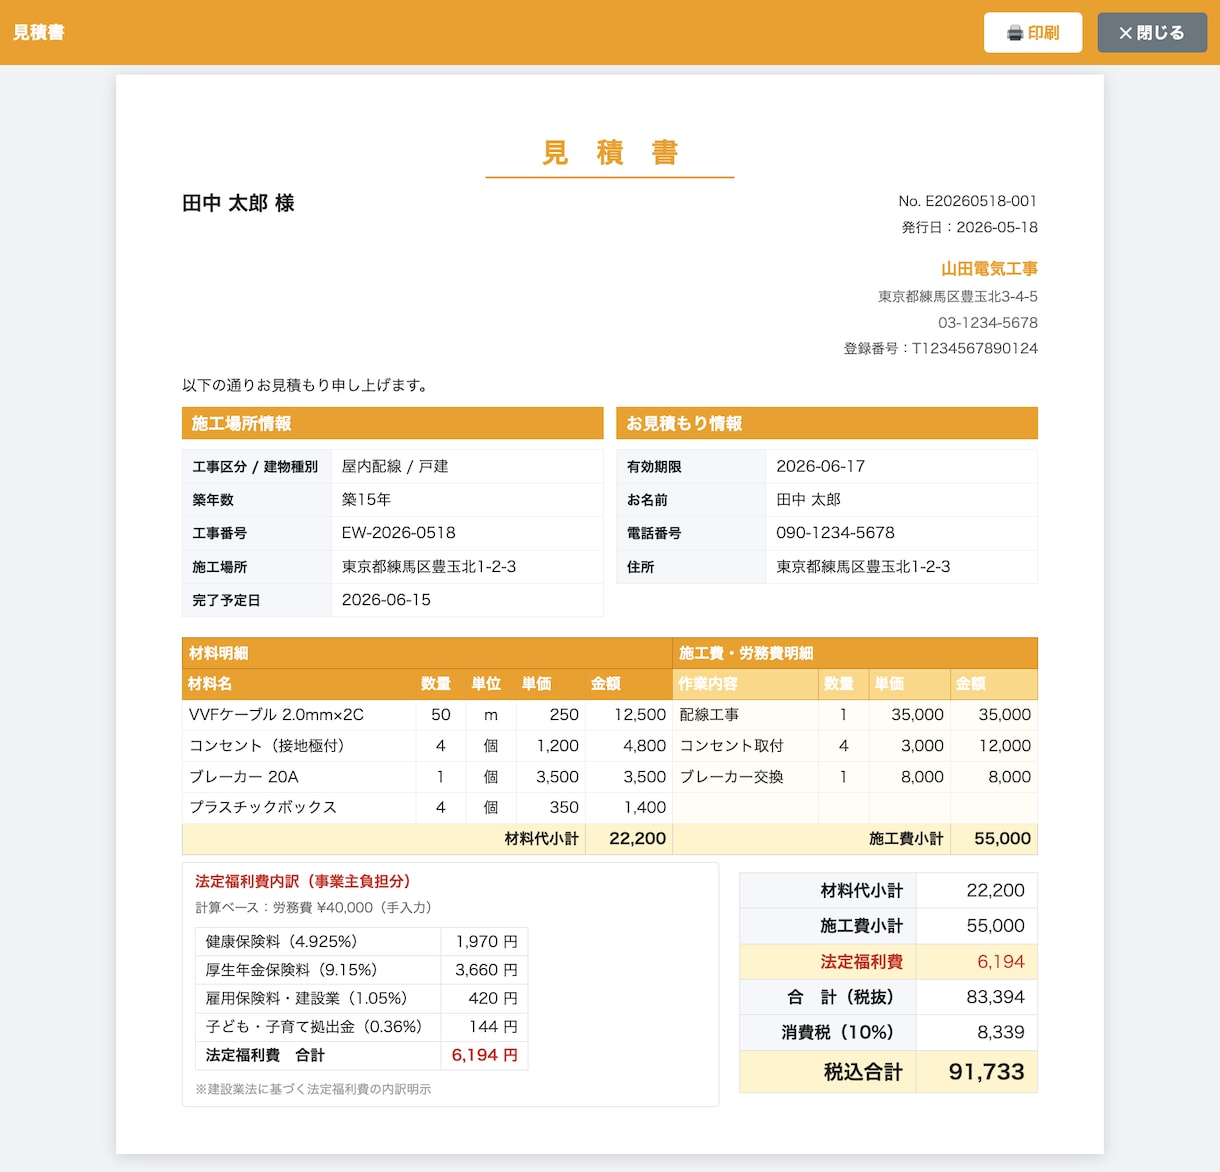The image size is (1220, 1172).
Task: Click the value 屋内配線 / 戸建
Action: (x=395, y=466)
